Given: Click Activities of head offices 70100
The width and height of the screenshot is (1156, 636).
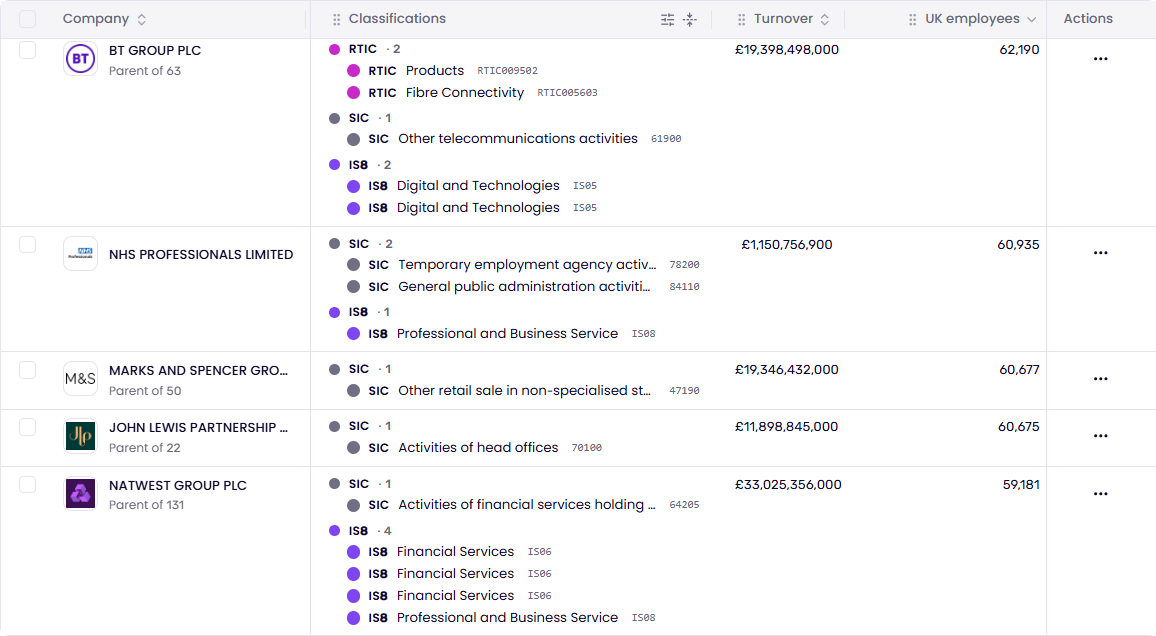Looking at the screenshot, I should [474, 448].
